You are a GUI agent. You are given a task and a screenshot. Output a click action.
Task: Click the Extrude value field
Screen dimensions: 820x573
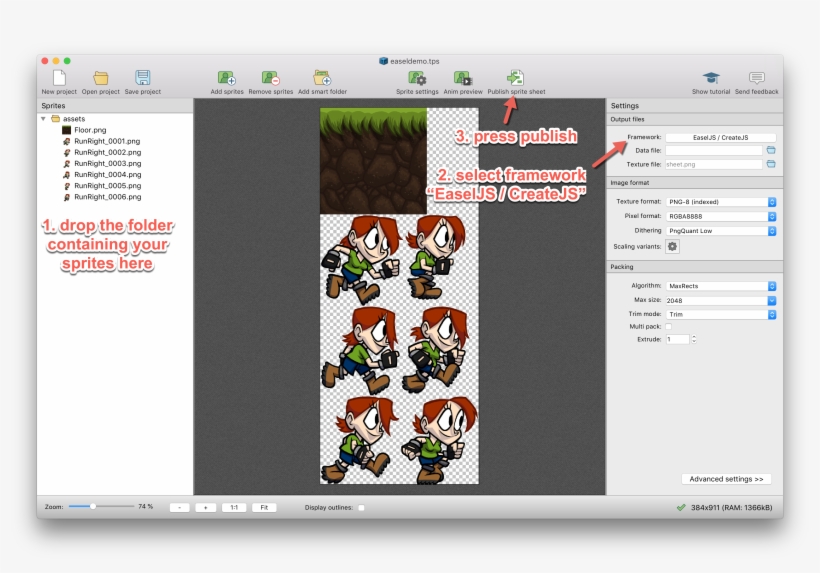(678, 339)
